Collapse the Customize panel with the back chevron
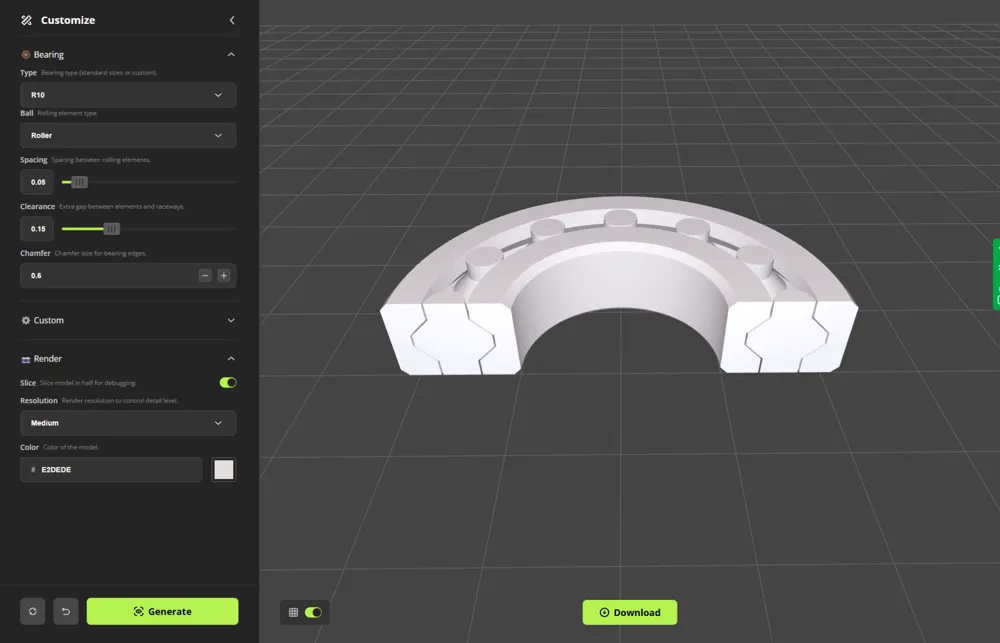Viewport: 1000px width, 643px height. [x=232, y=20]
